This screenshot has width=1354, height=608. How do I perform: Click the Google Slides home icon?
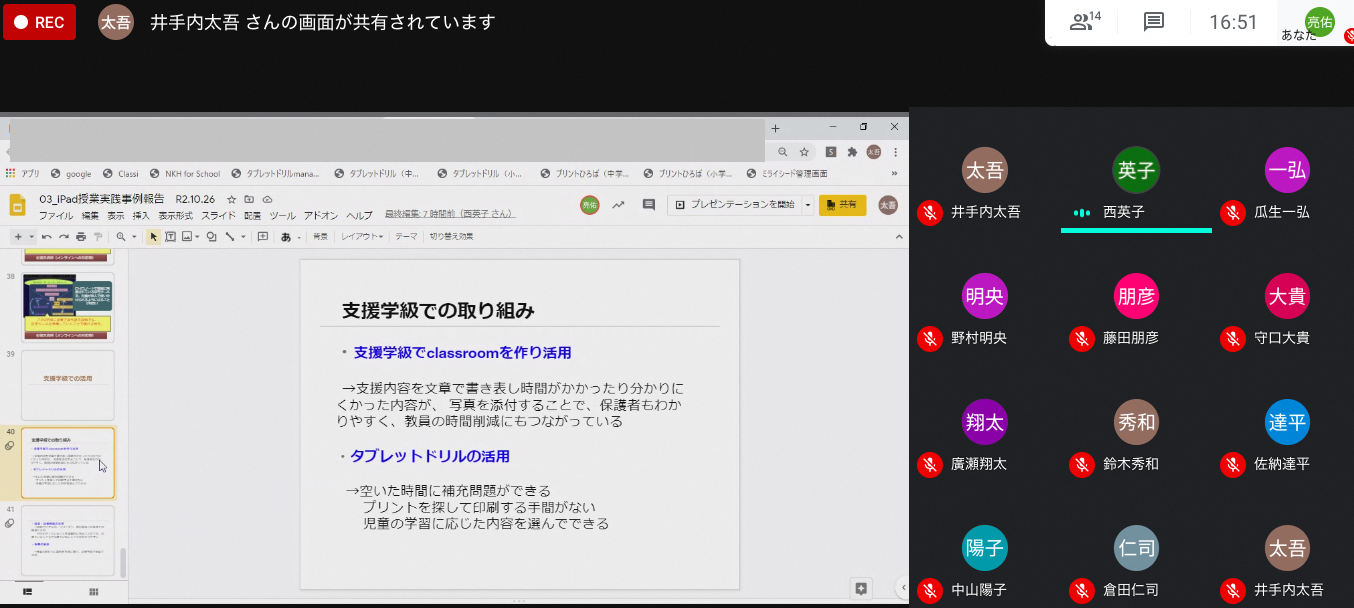coord(17,205)
